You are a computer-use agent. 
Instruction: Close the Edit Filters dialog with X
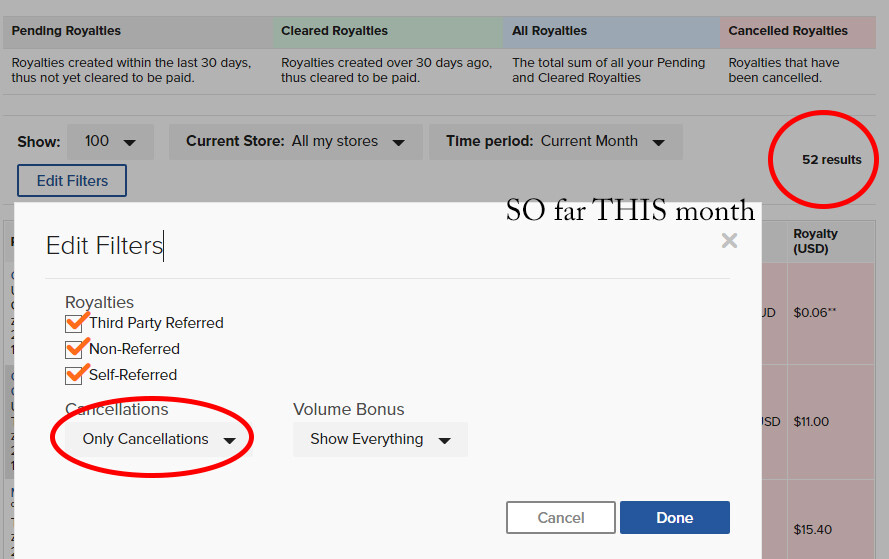tap(729, 241)
